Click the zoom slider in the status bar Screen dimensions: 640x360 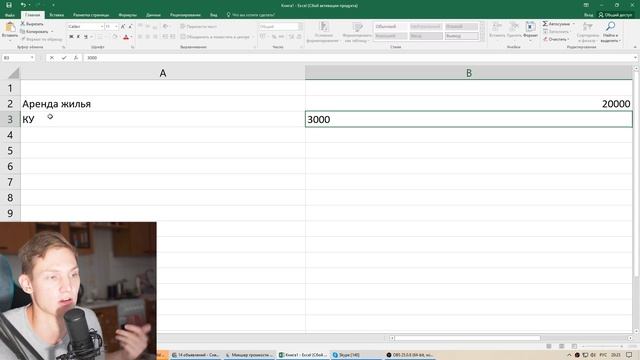(602, 346)
